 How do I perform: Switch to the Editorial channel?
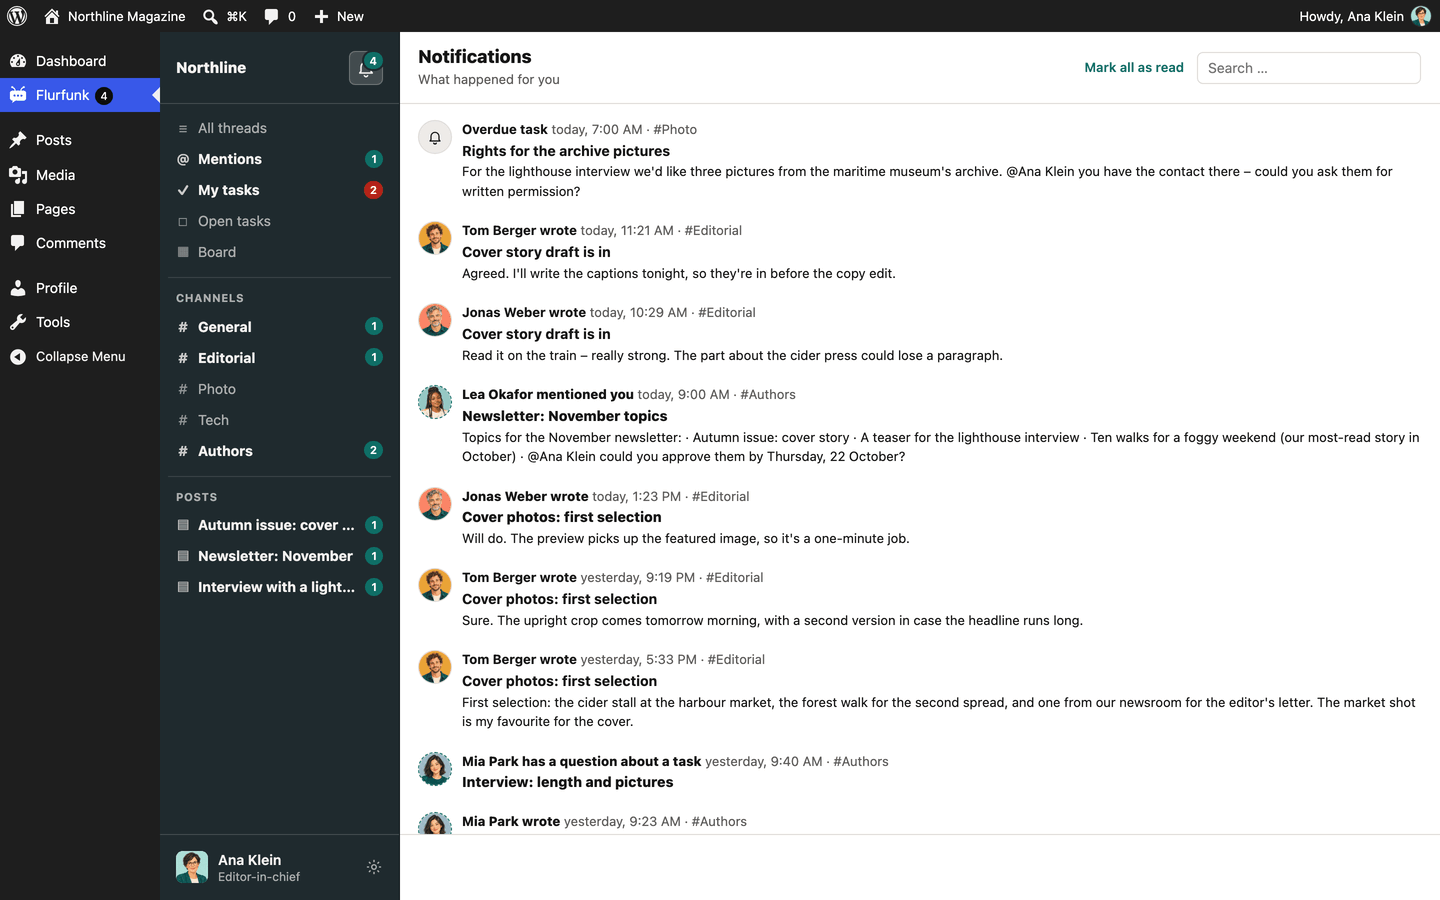[280, 358]
